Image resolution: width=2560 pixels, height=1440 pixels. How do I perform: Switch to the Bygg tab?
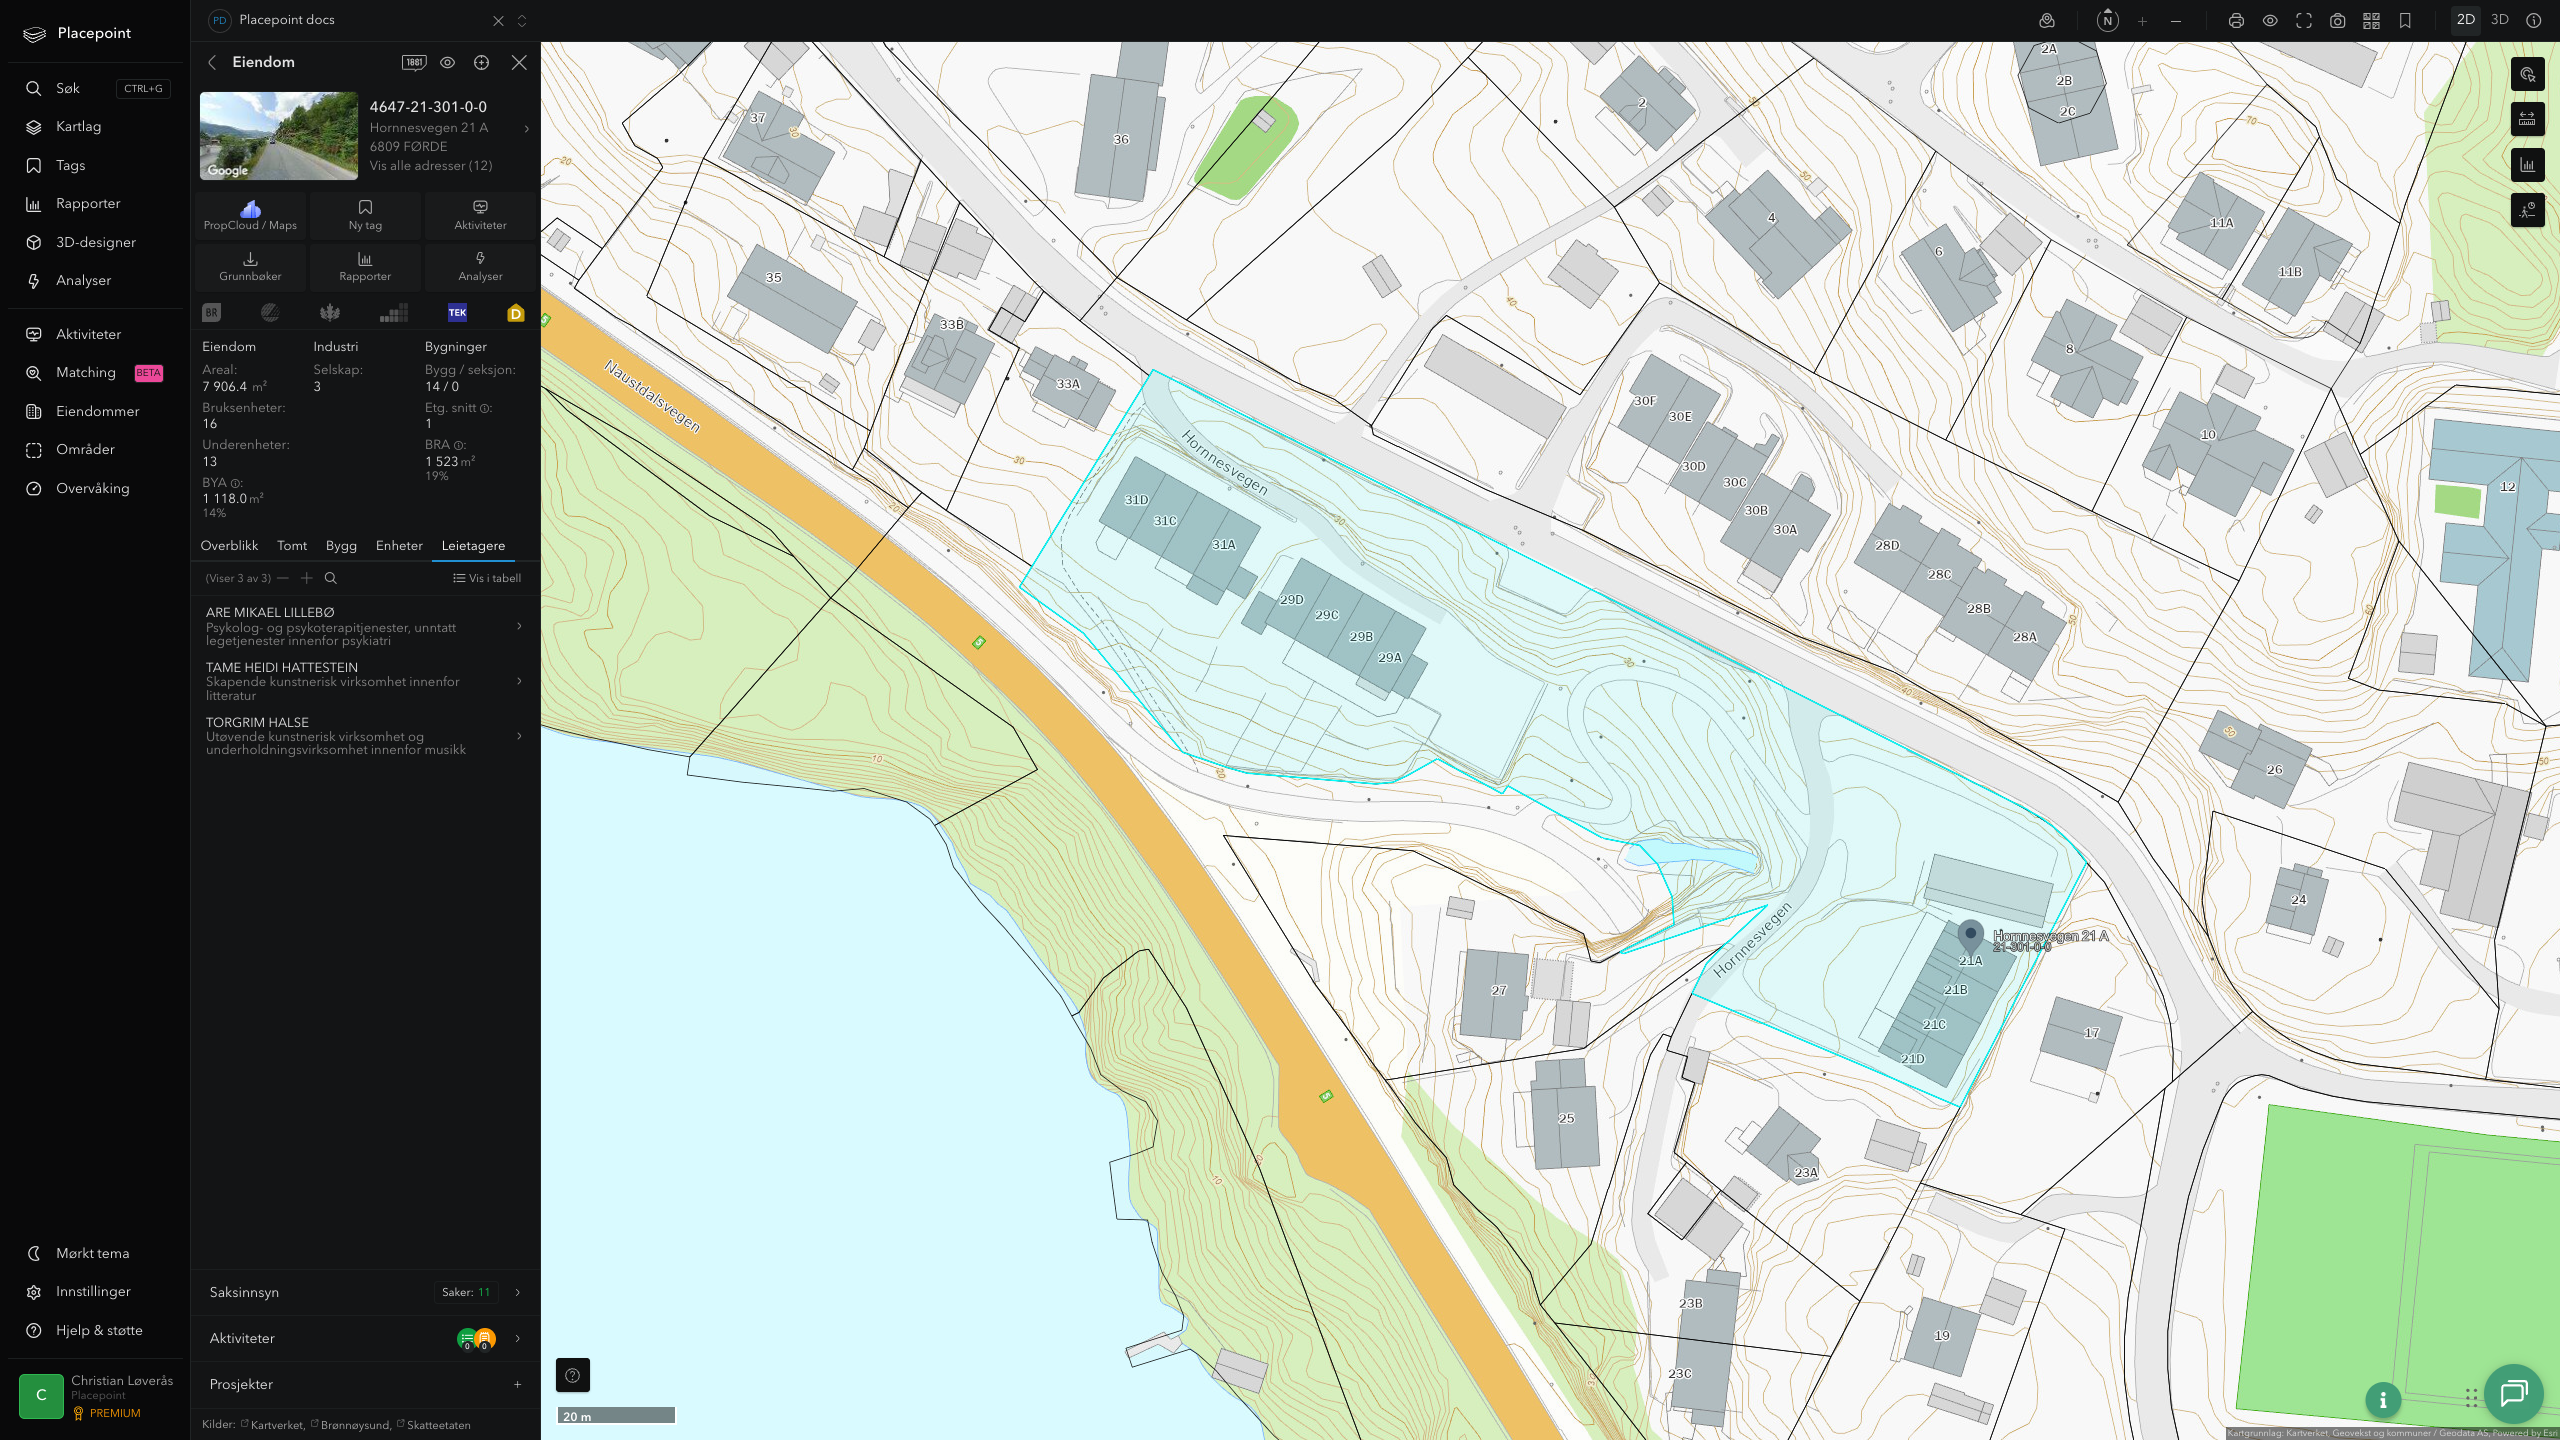[341, 546]
